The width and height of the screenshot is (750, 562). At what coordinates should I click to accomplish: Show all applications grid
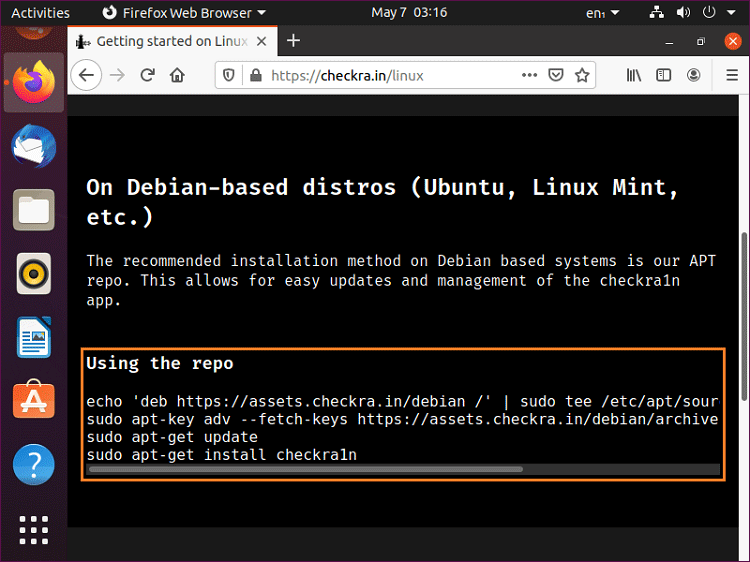[x=33, y=529]
